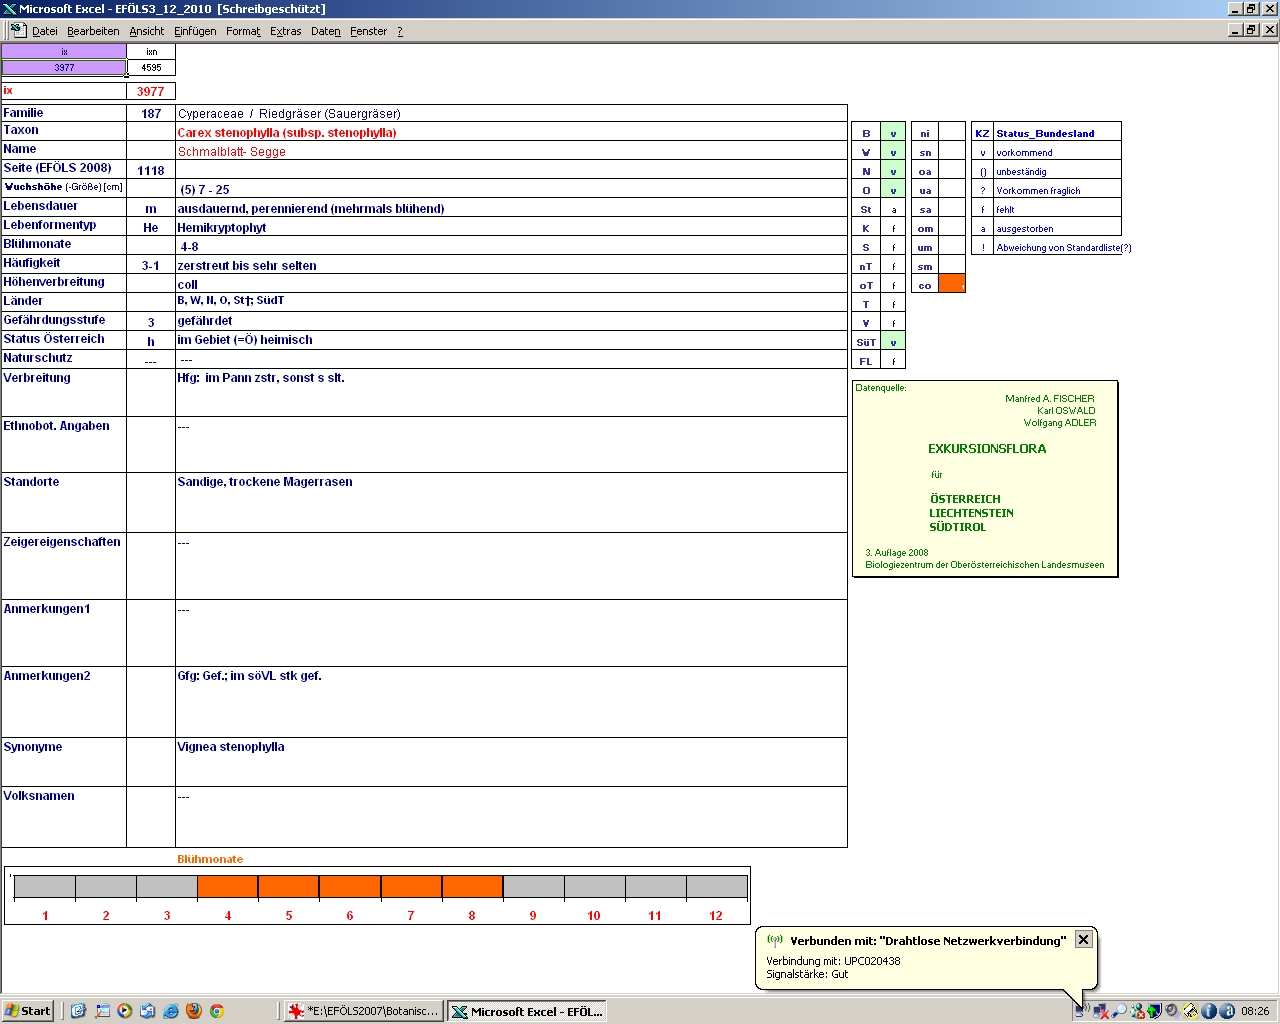Open the Fenster menu

[x=368, y=31]
